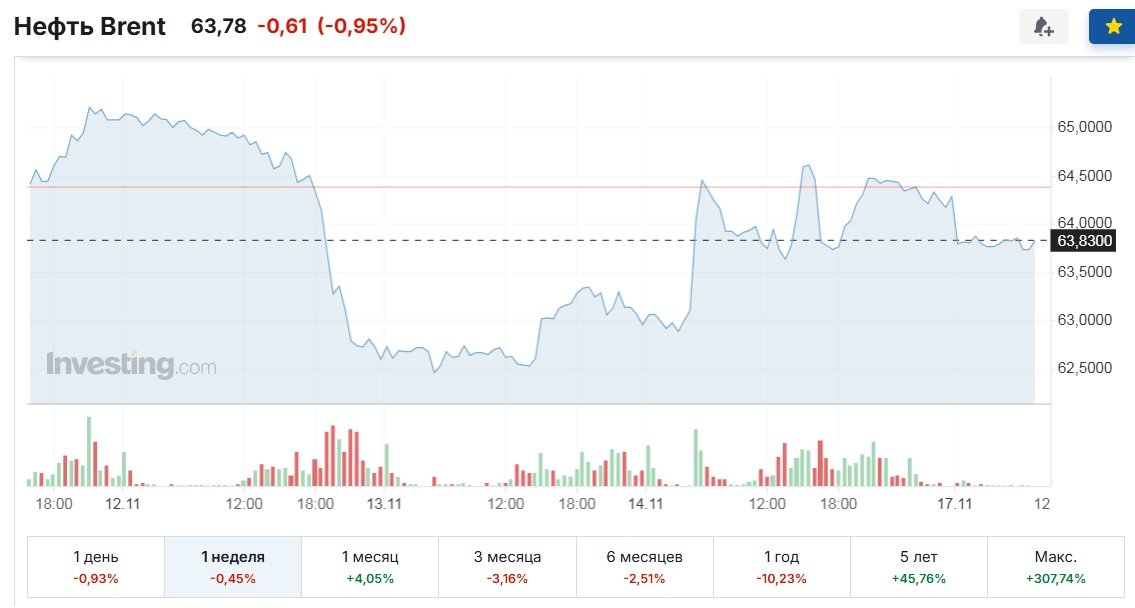Choose the 1 месяц period
The height and width of the screenshot is (608, 1135).
(x=370, y=567)
